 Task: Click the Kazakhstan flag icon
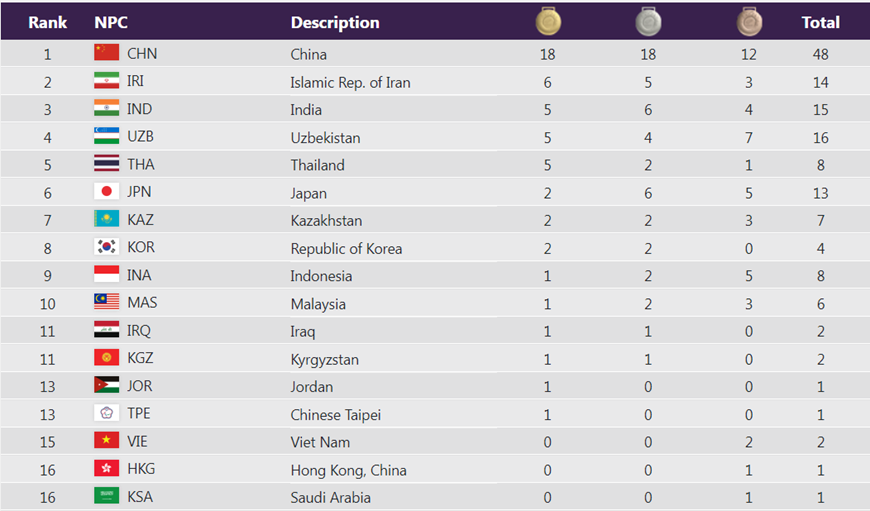[x=107, y=219]
